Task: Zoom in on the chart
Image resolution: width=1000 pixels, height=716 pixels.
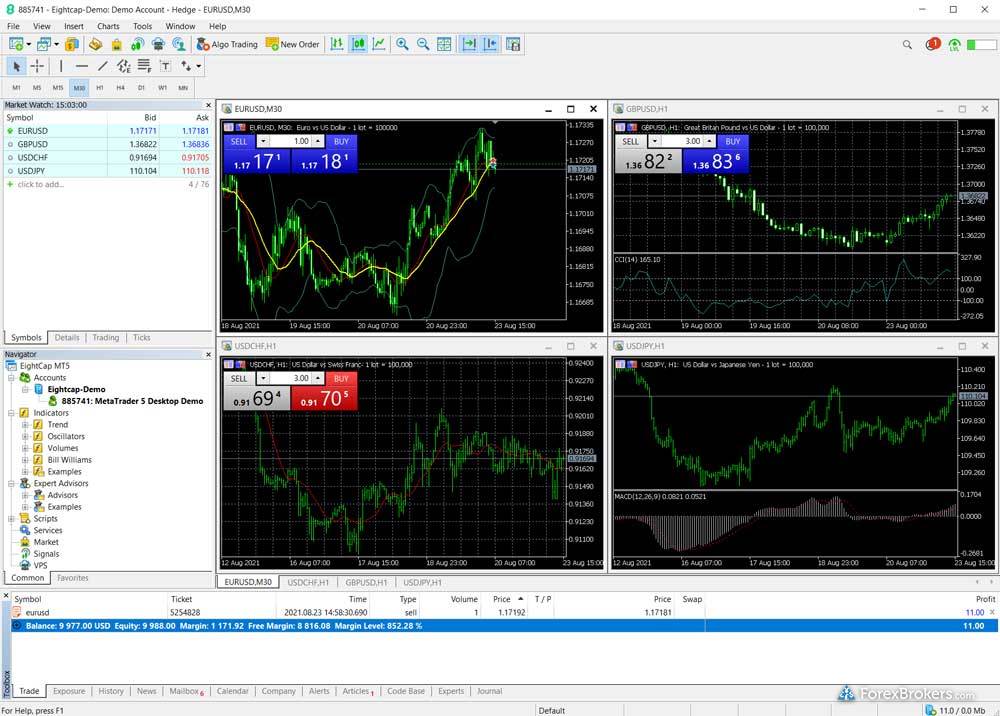Action: (402, 44)
